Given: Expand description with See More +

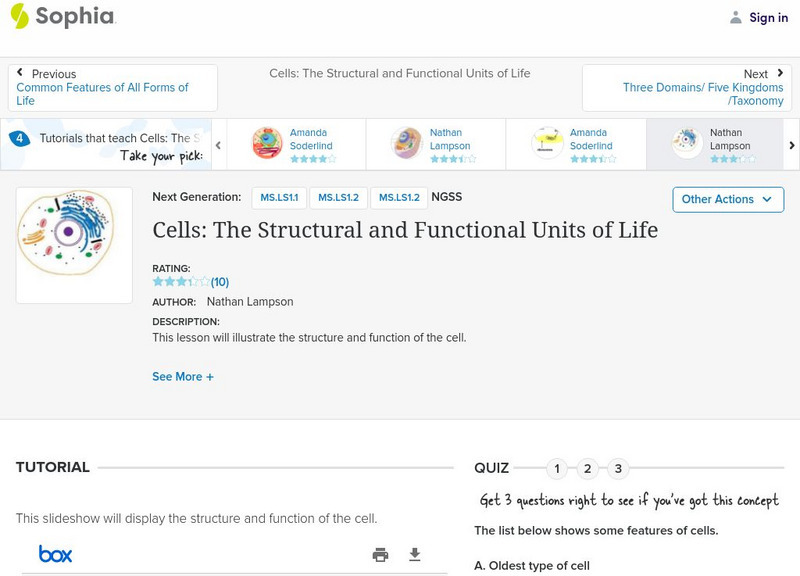Looking at the screenshot, I should click(x=183, y=377).
